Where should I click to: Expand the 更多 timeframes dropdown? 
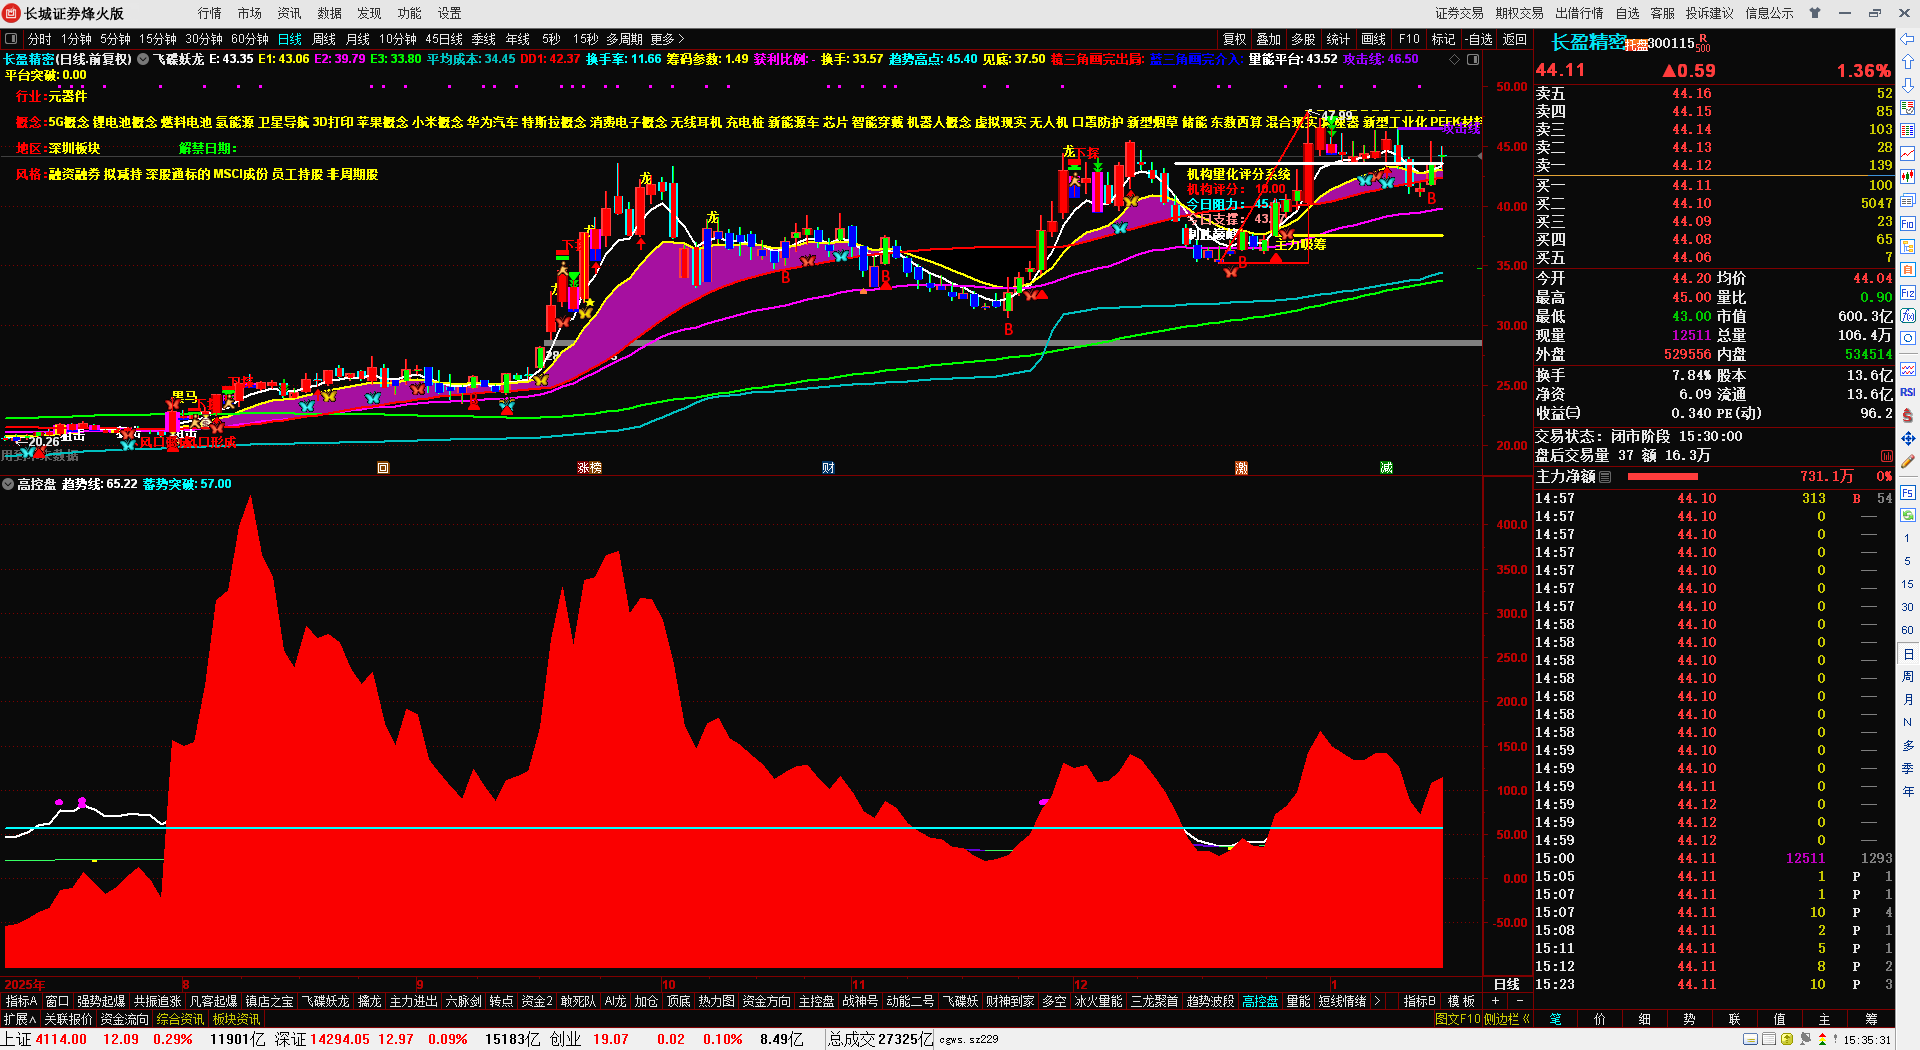[667, 39]
